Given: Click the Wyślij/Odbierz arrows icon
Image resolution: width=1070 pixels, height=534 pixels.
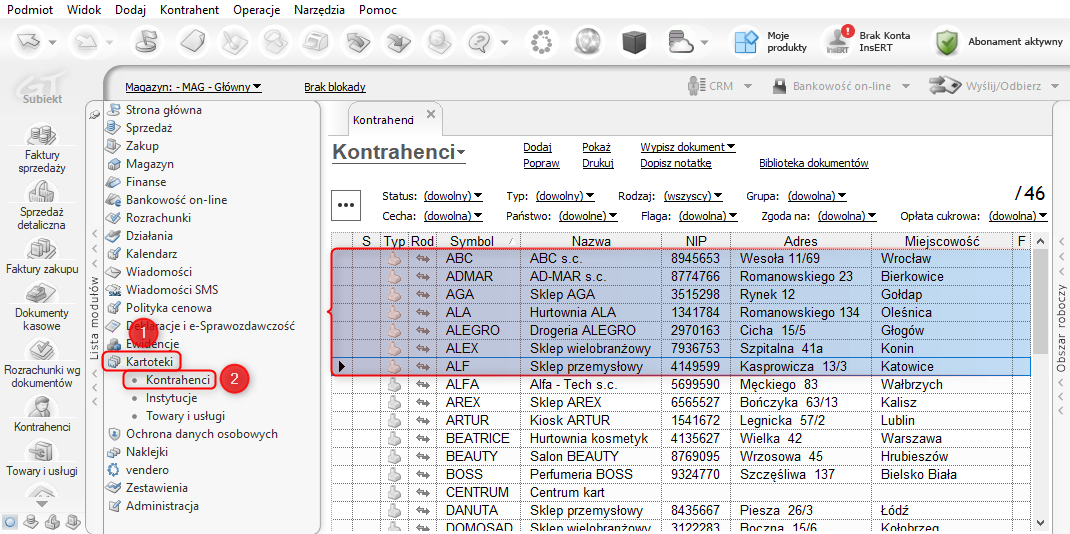Looking at the screenshot, I should pos(944,87).
